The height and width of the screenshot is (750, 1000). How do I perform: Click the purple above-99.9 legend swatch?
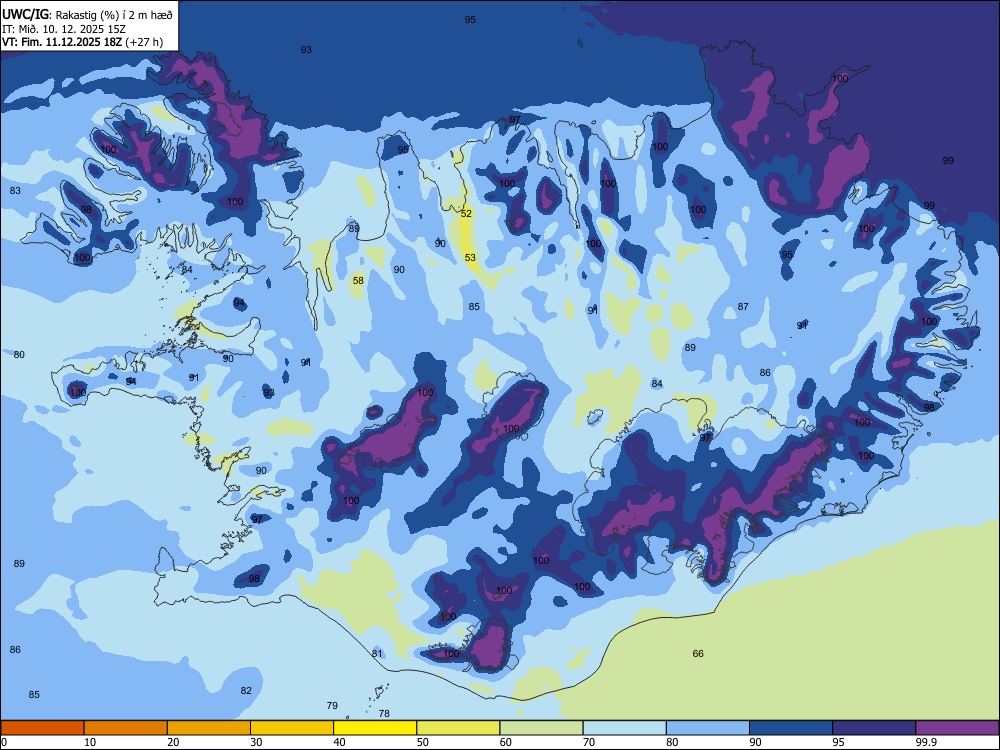[x=957, y=728]
